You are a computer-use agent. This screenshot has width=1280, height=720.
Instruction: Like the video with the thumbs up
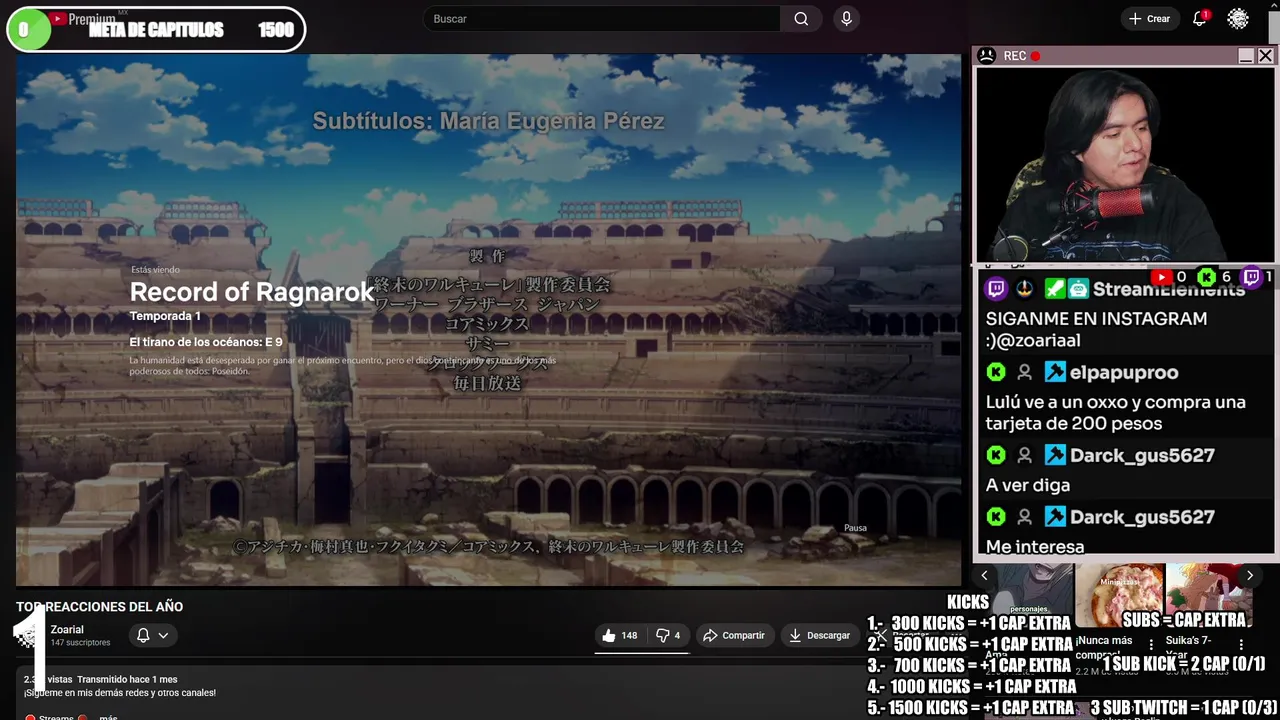(x=619, y=635)
